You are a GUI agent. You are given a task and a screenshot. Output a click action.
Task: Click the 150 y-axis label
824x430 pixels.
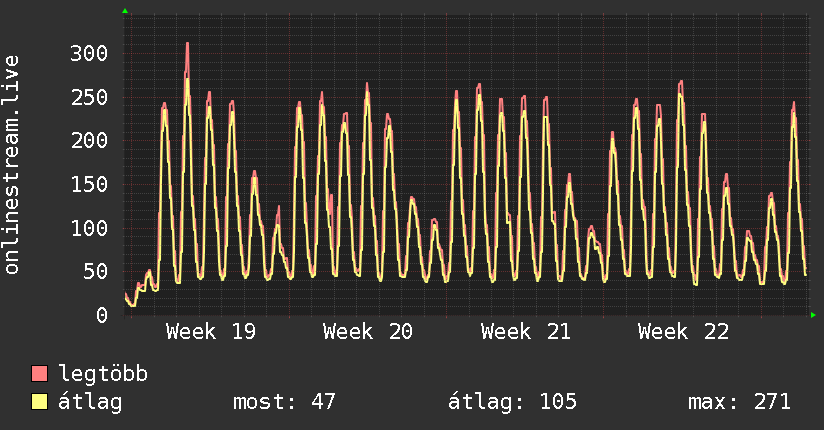(x=89, y=185)
